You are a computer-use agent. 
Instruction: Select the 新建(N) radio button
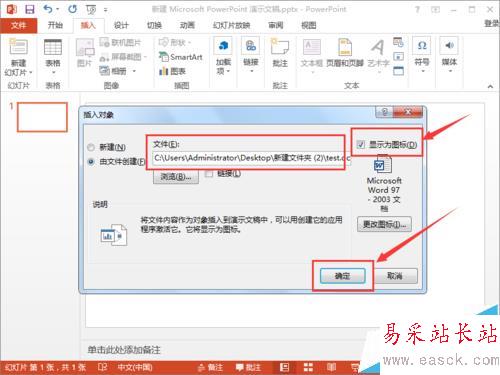[x=91, y=147]
